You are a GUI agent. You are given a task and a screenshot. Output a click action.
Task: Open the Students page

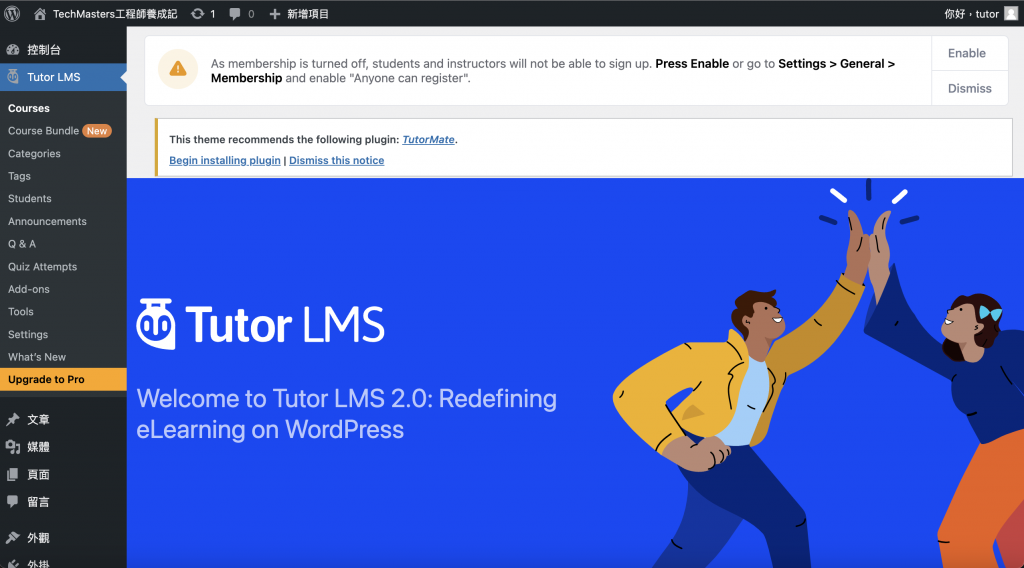point(29,198)
